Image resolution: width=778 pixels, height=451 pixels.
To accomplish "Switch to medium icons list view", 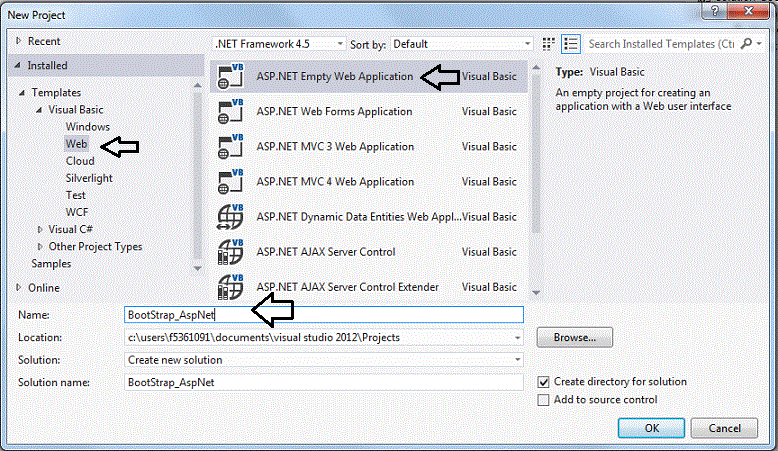I will pyautogui.click(x=571, y=44).
